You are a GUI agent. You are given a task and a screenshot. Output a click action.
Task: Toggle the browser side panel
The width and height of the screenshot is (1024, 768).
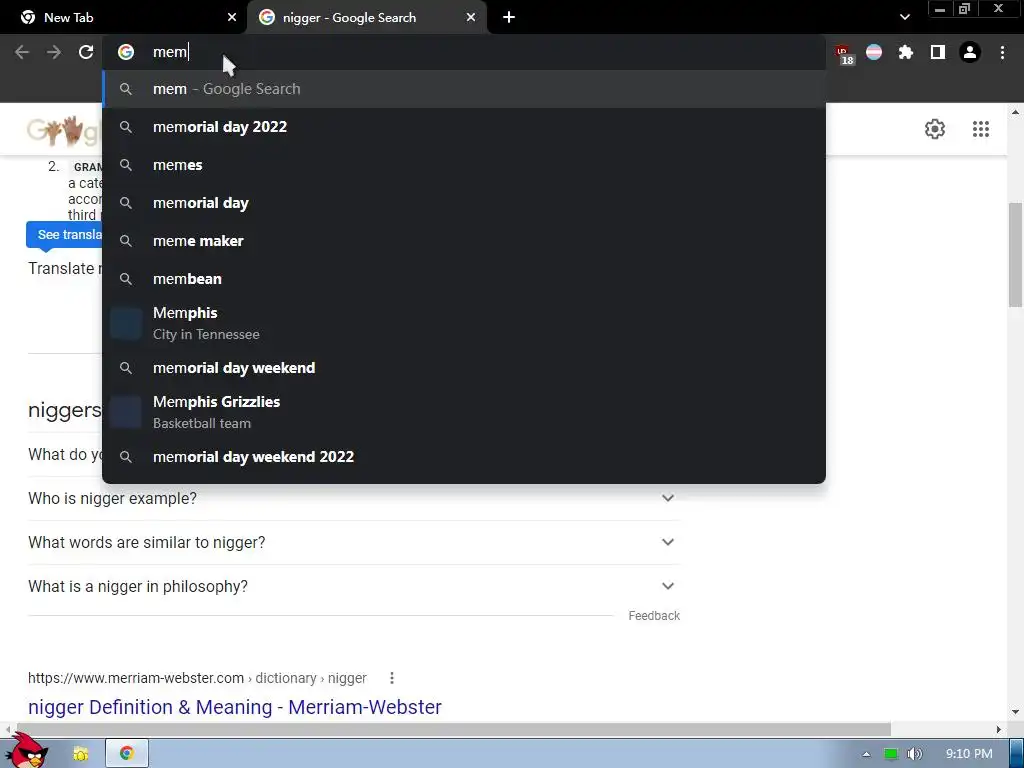938,52
